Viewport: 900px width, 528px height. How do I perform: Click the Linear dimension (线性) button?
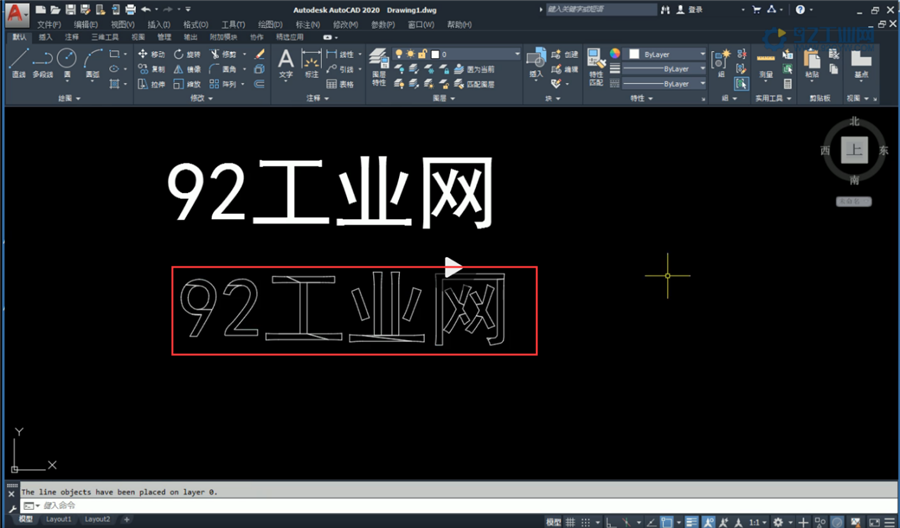[340, 55]
